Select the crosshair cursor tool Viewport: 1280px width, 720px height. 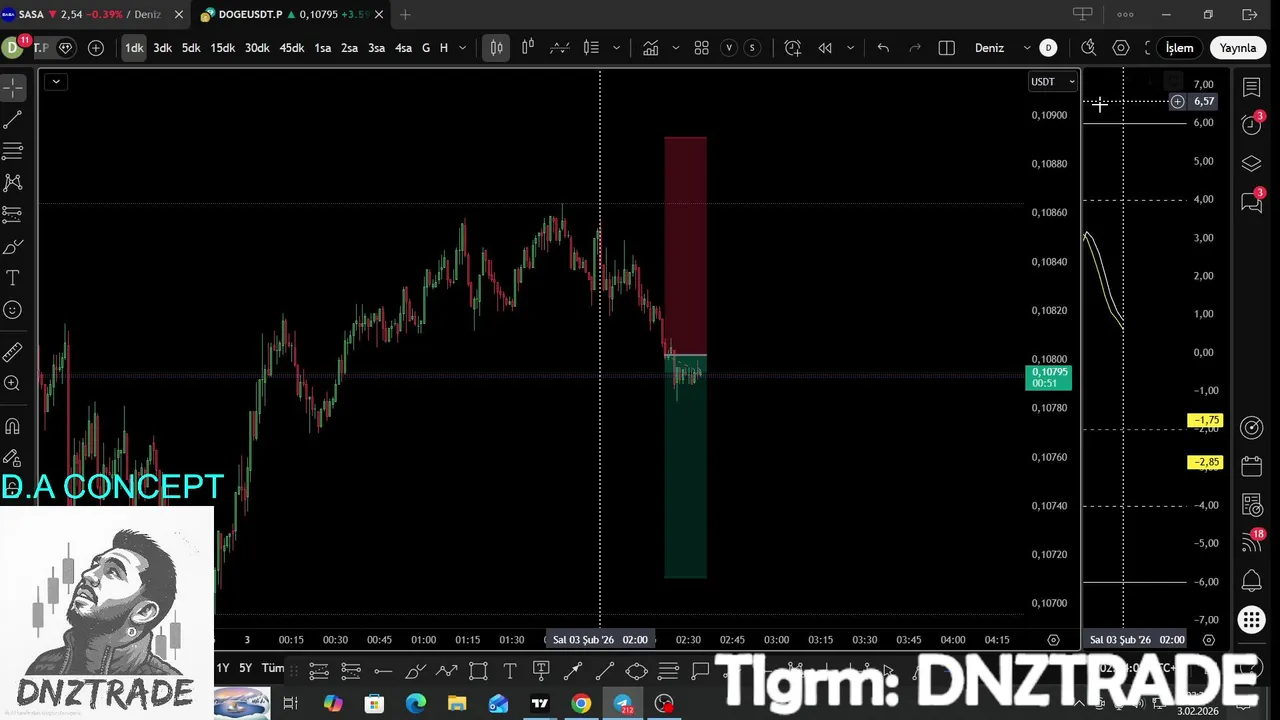click(13, 88)
